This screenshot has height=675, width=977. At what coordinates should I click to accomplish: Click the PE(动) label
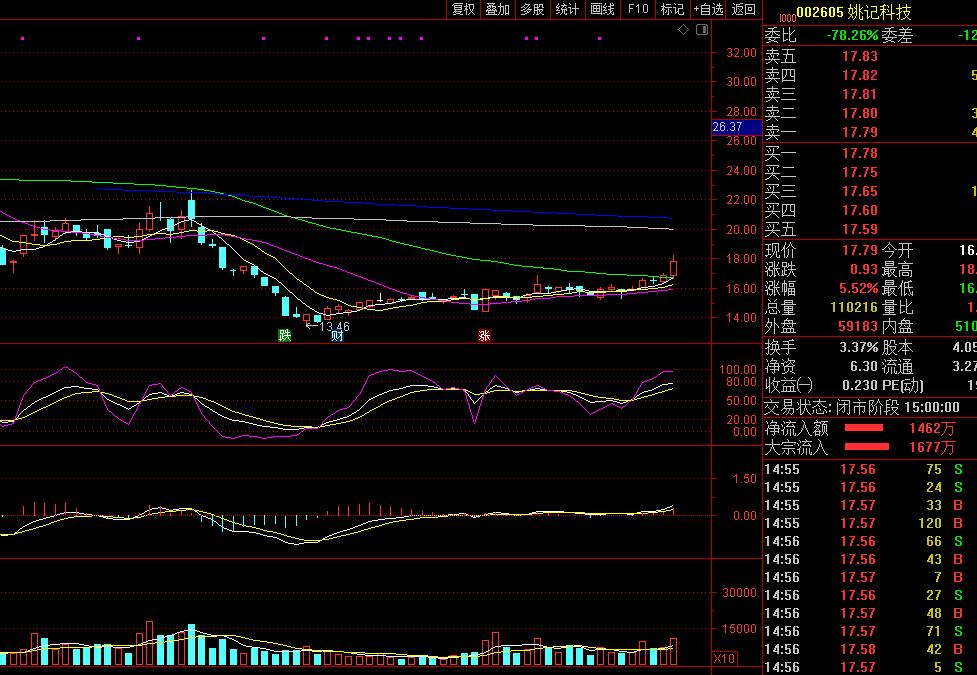tap(902, 385)
